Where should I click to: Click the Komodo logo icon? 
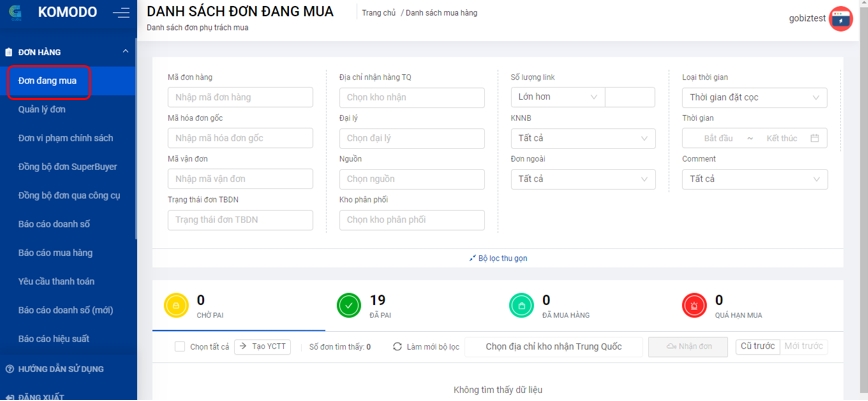[x=17, y=14]
